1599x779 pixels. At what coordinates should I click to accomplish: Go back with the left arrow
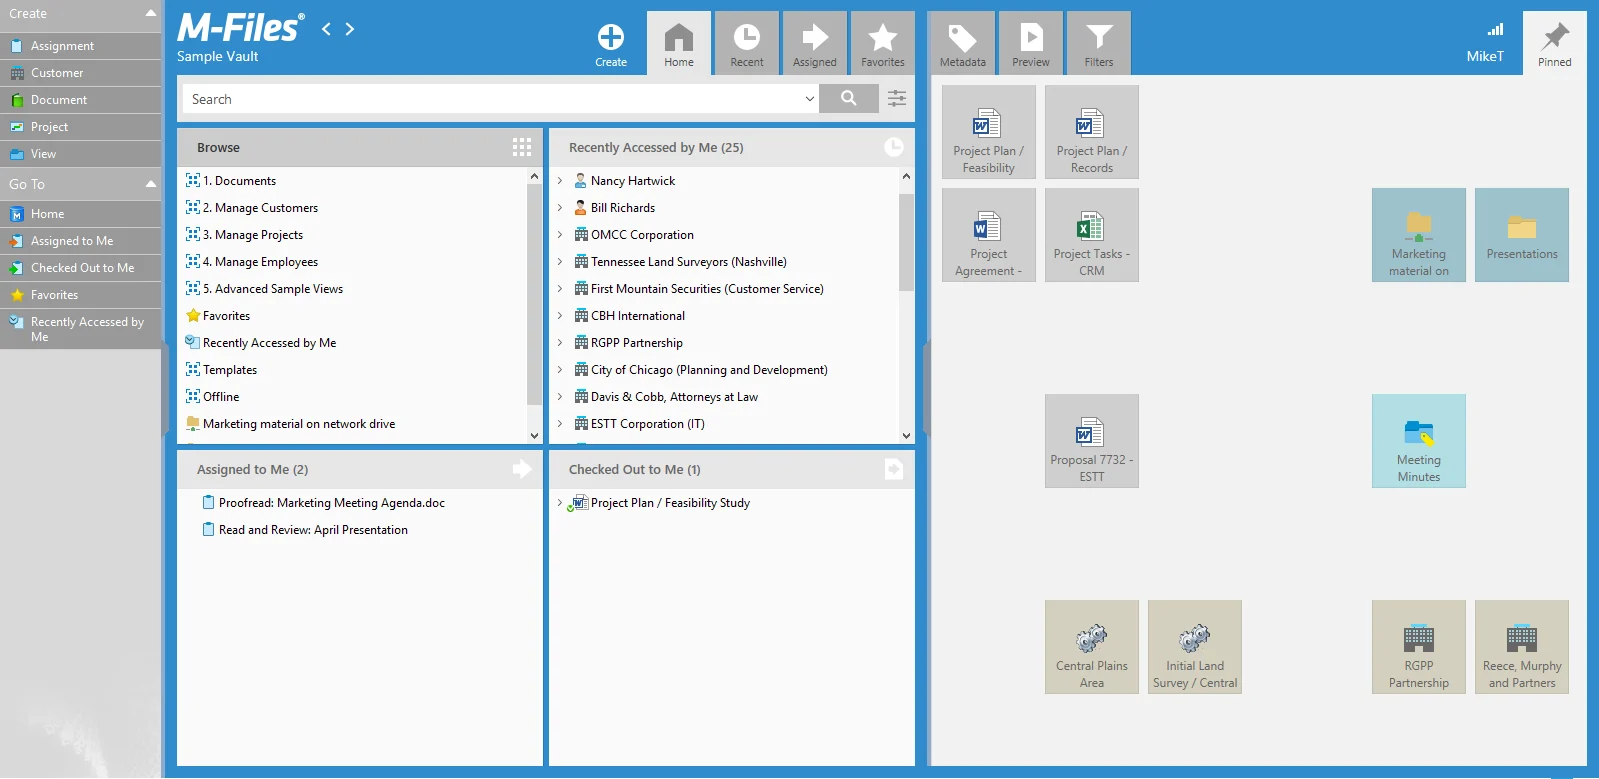click(x=326, y=29)
